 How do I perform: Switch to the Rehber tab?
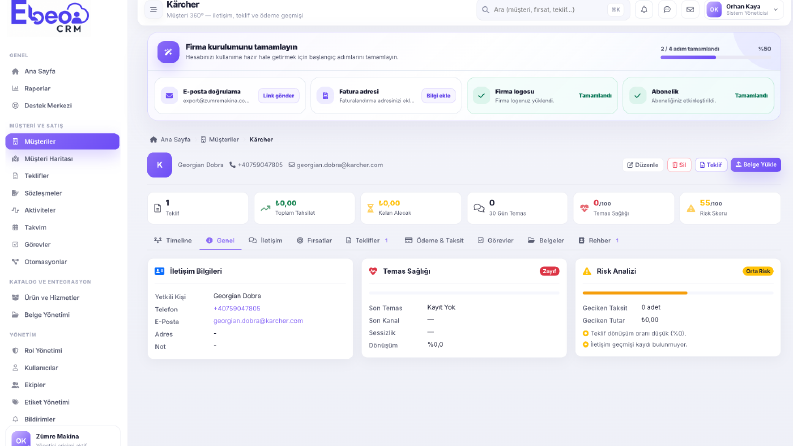[599, 241]
